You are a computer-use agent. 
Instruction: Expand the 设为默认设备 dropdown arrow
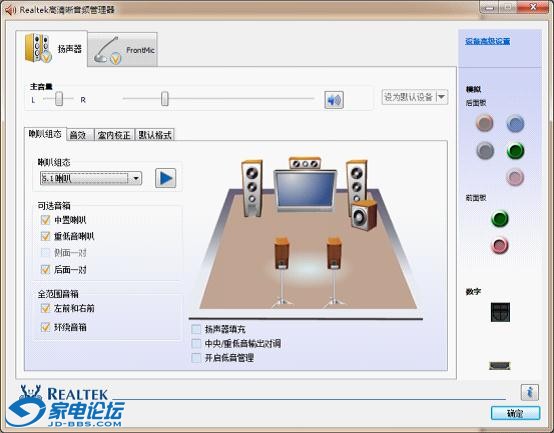click(442, 97)
